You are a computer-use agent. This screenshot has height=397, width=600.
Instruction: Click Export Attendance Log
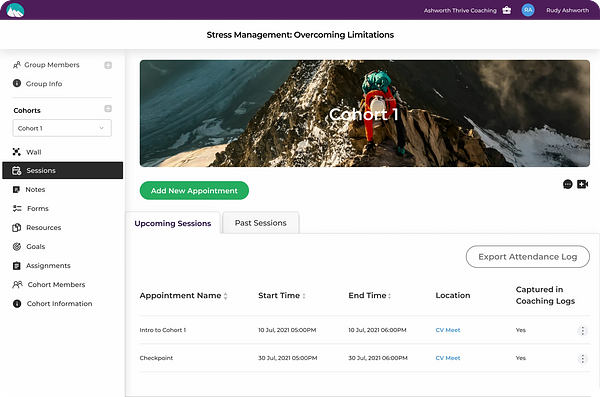pos(528,256)
